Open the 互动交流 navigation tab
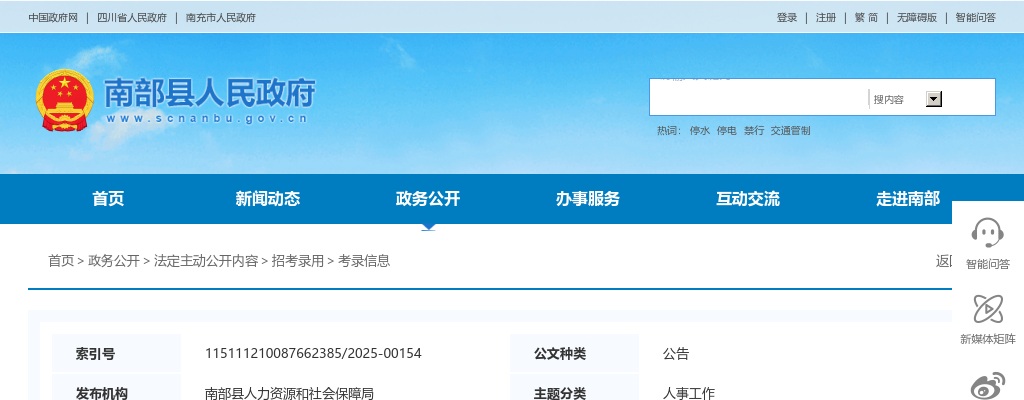Image resolution: width=1024 pixels, height=400 pixels. click(x=748, y=199)
